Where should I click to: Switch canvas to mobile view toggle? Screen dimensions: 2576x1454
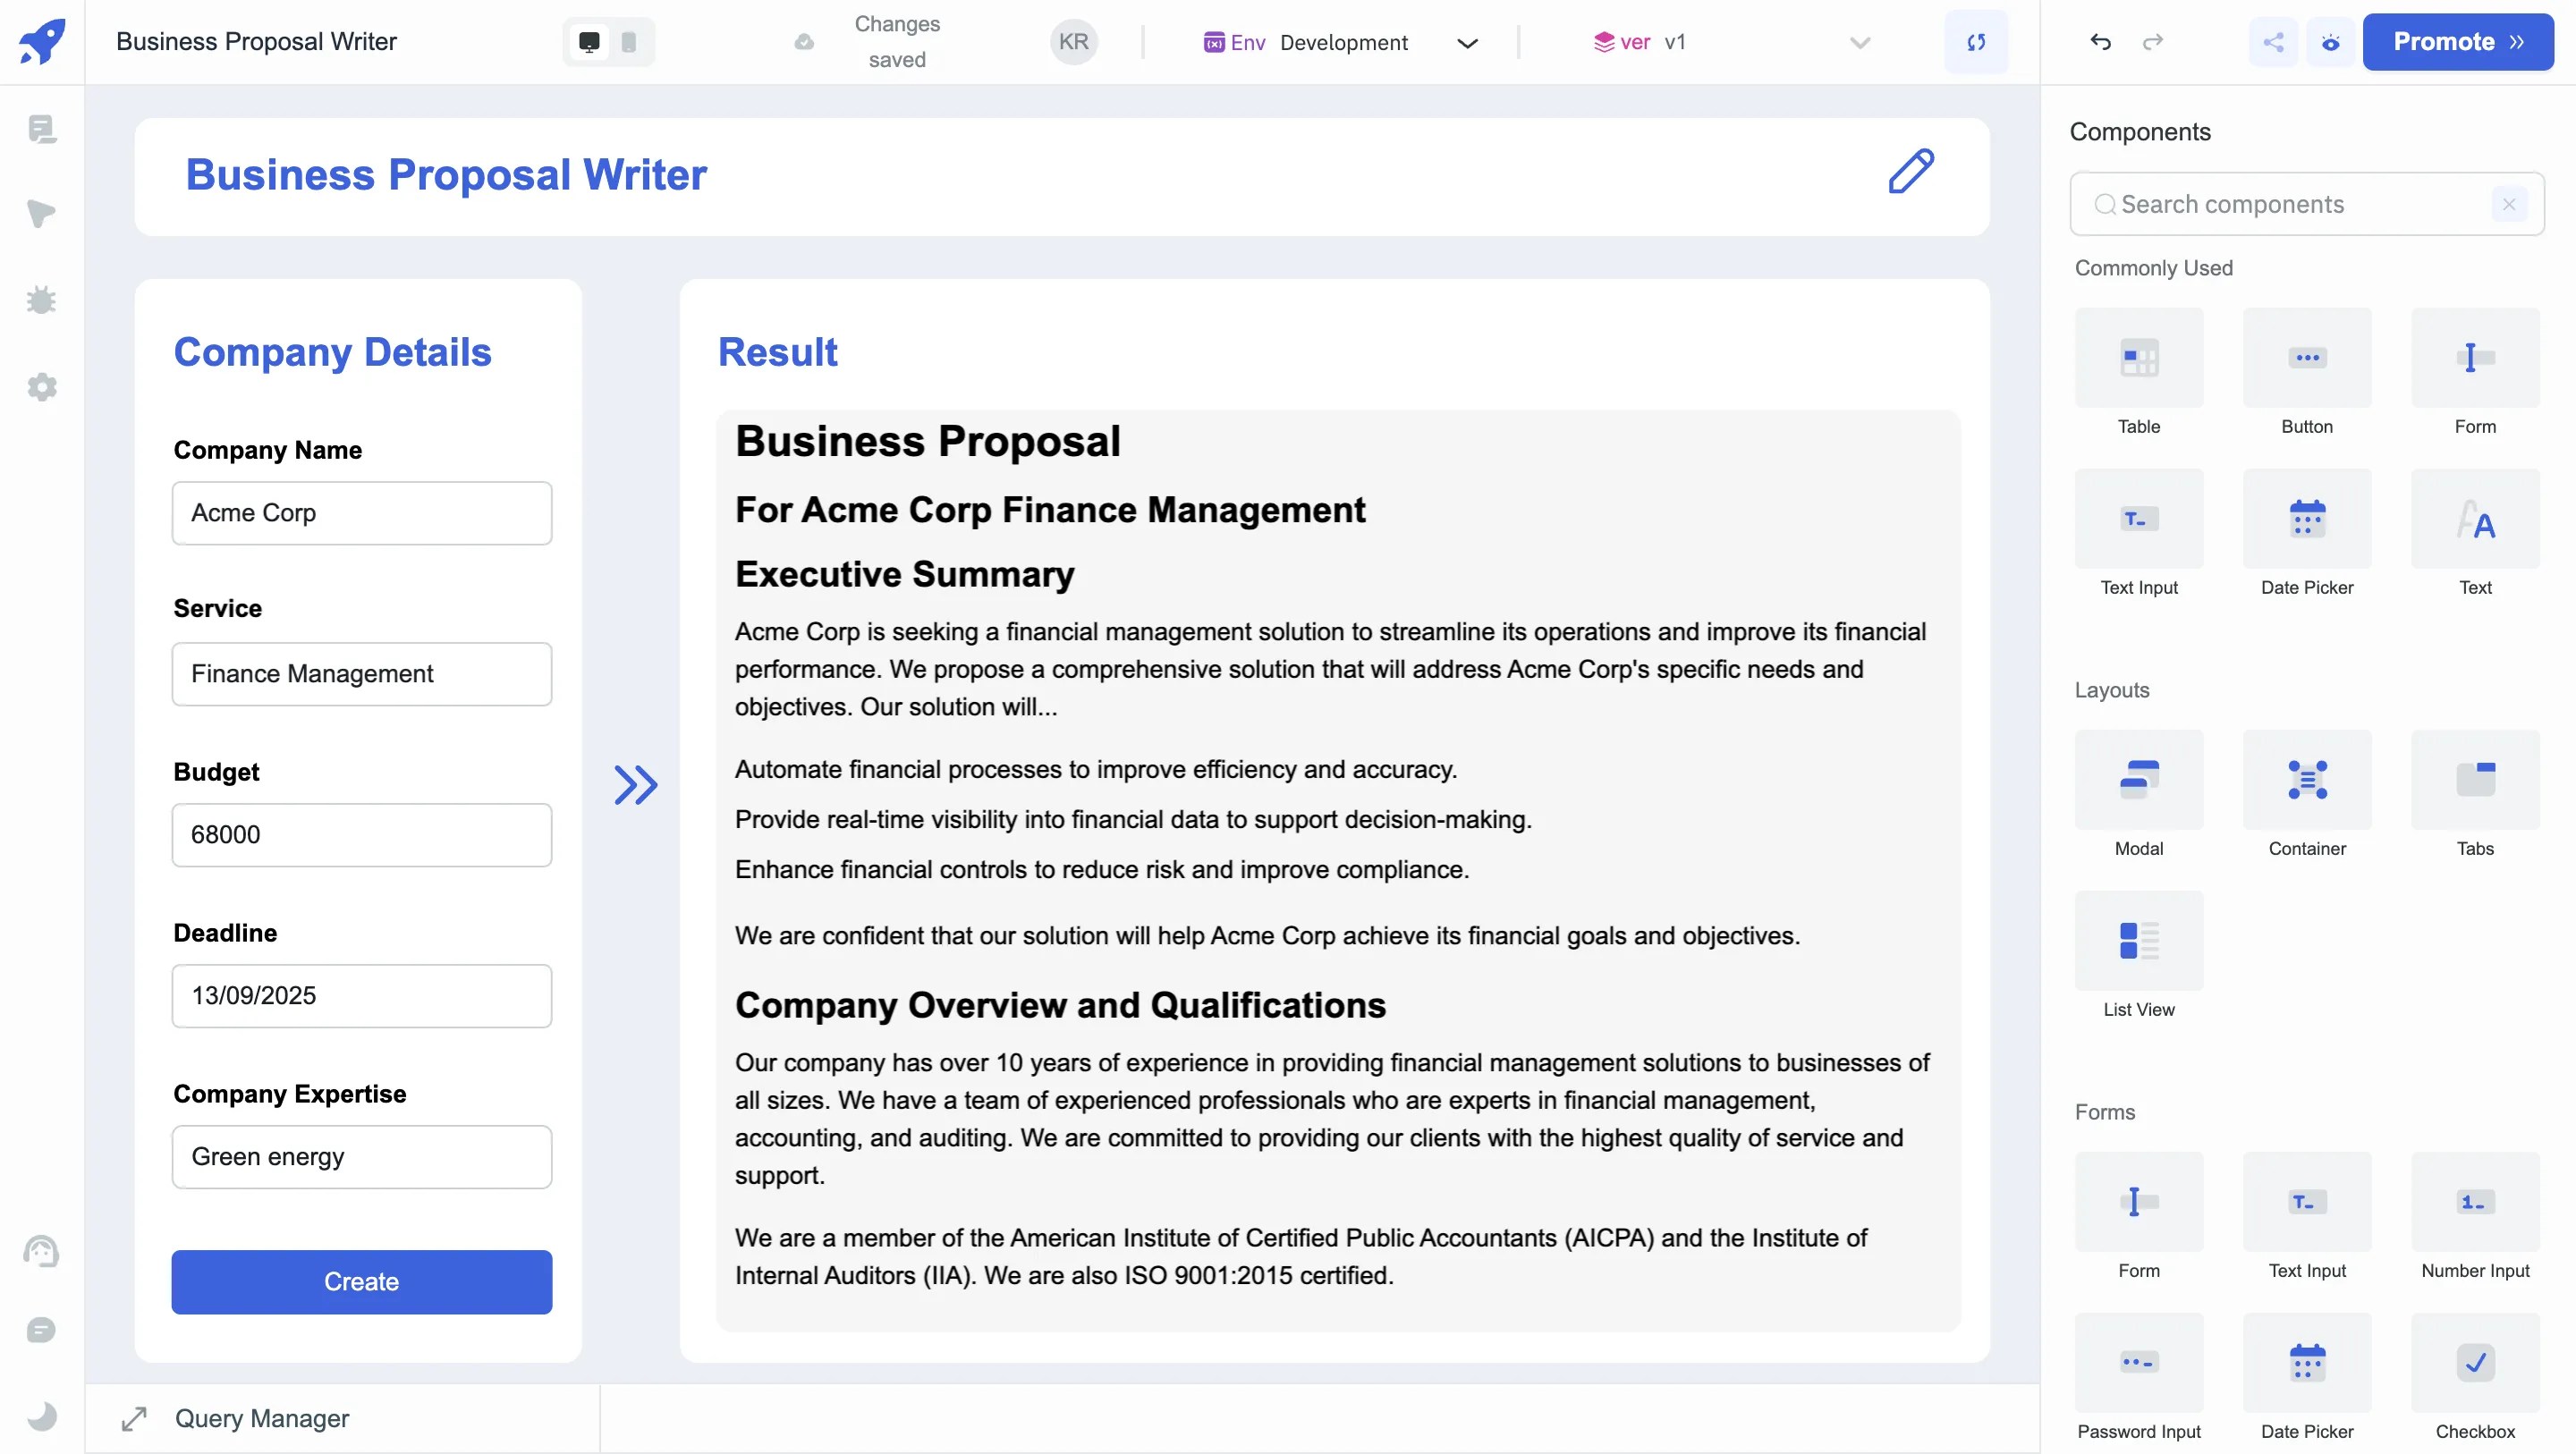[629, 42]
